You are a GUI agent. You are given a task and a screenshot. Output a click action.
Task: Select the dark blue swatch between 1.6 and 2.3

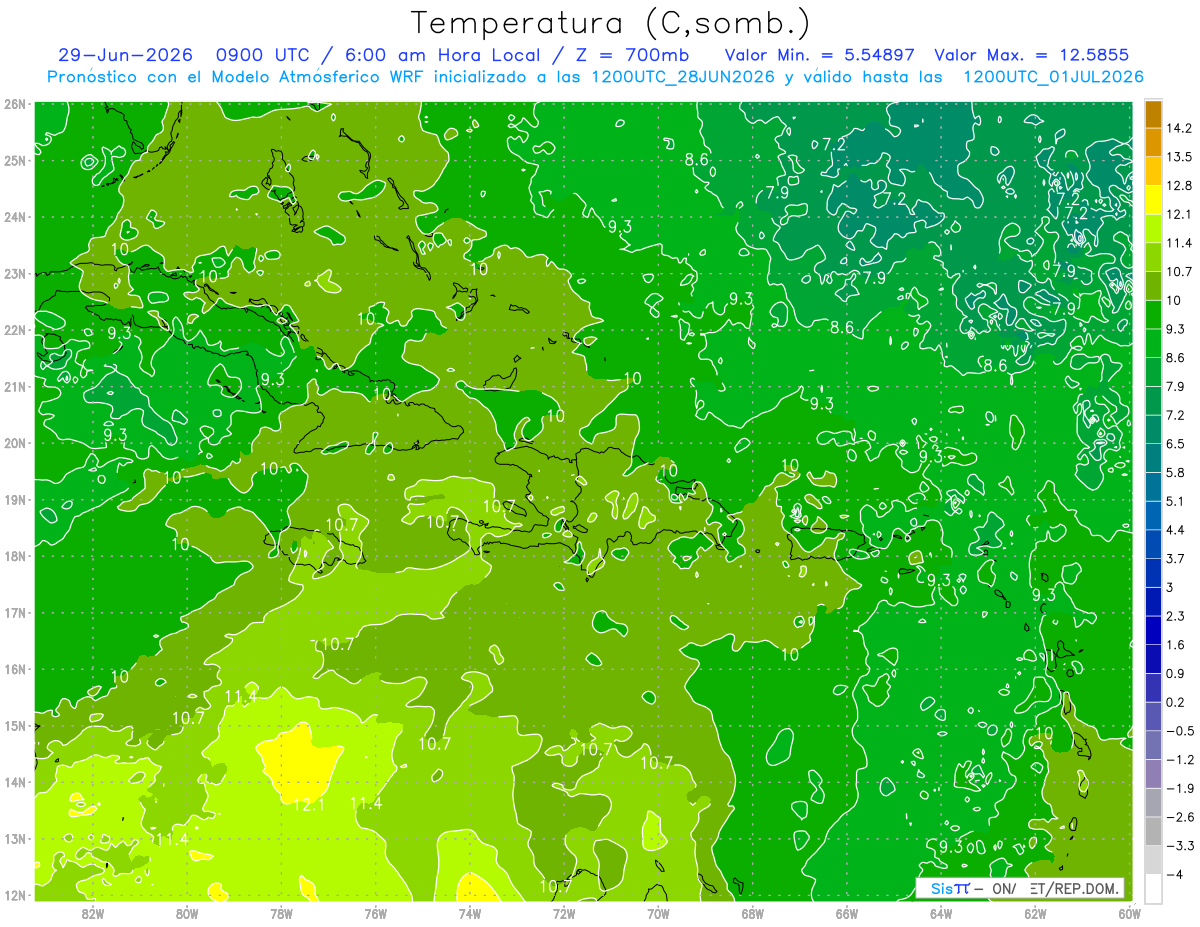(1153, 630)
